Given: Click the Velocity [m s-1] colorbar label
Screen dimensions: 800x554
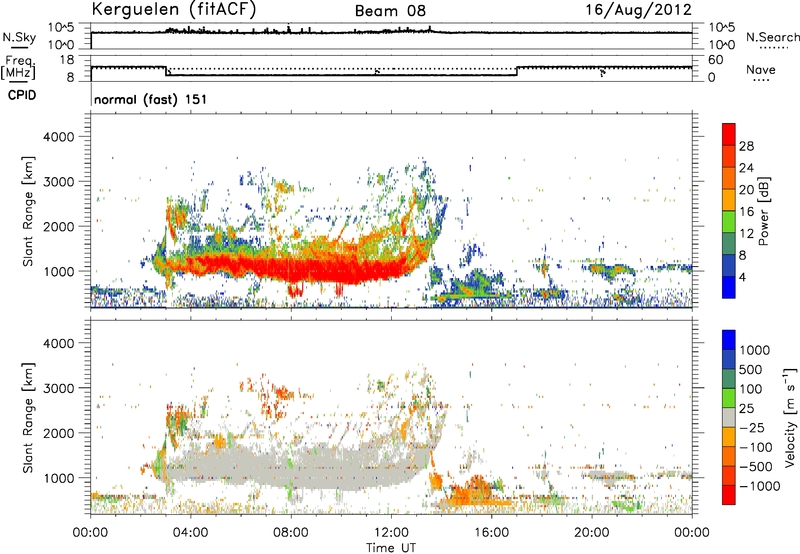Looking at the screenshot, I should coord(790,418).
